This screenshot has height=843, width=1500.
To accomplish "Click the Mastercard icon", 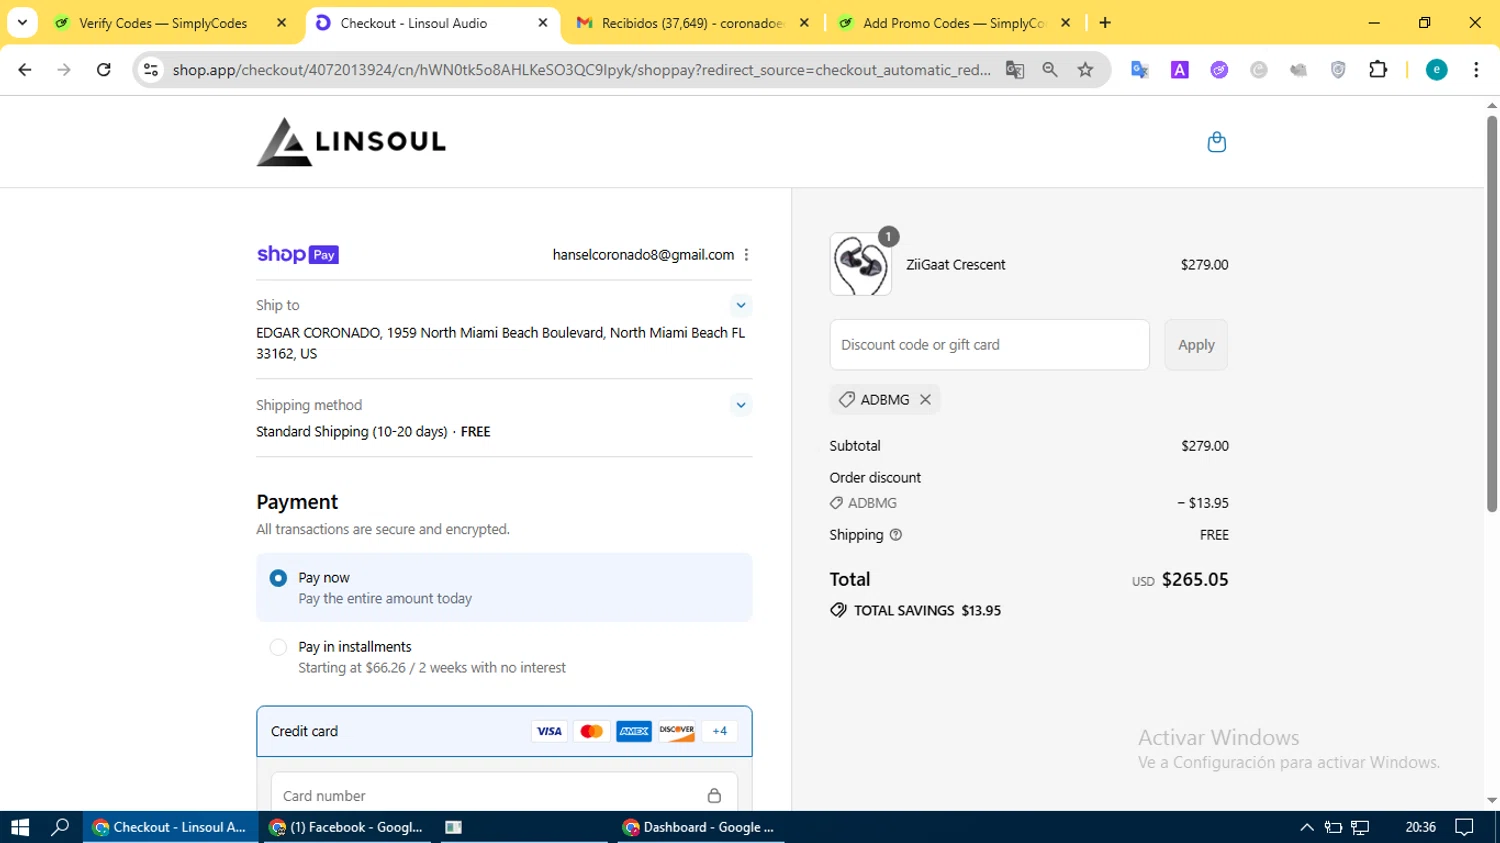I will click(591, 731).
